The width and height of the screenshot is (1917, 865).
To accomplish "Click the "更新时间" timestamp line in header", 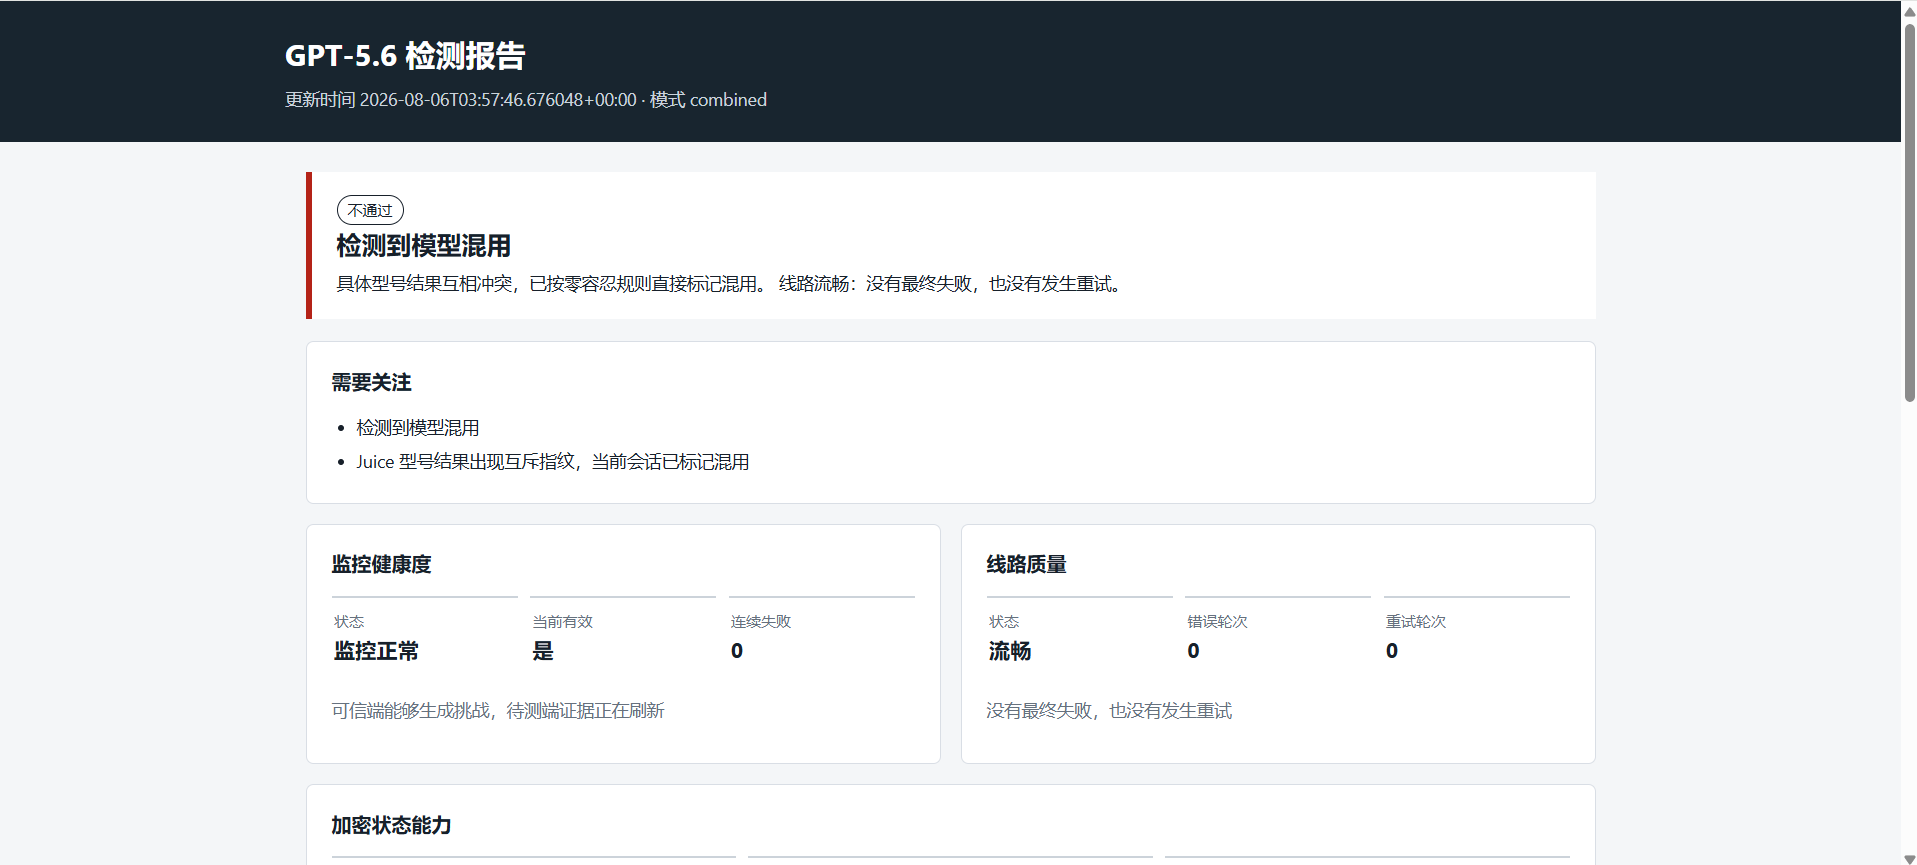I will point(526,100).
